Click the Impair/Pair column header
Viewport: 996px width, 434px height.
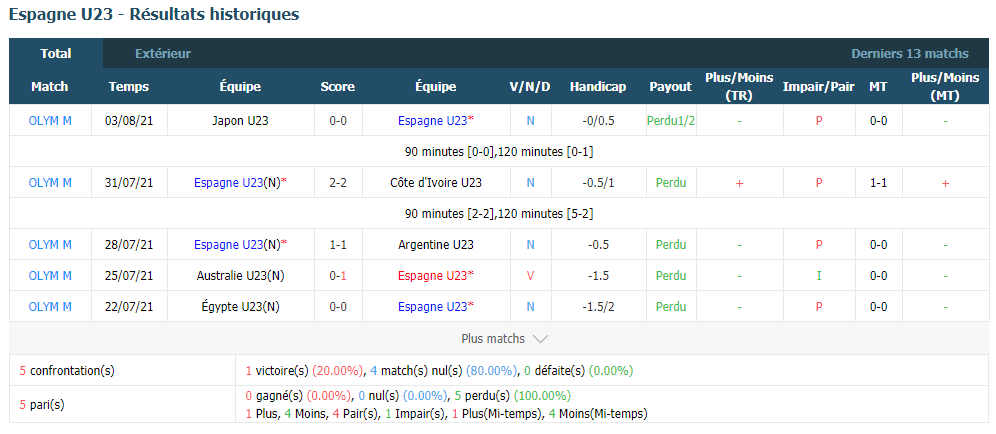pyautogui.click(x=819, y=86)
